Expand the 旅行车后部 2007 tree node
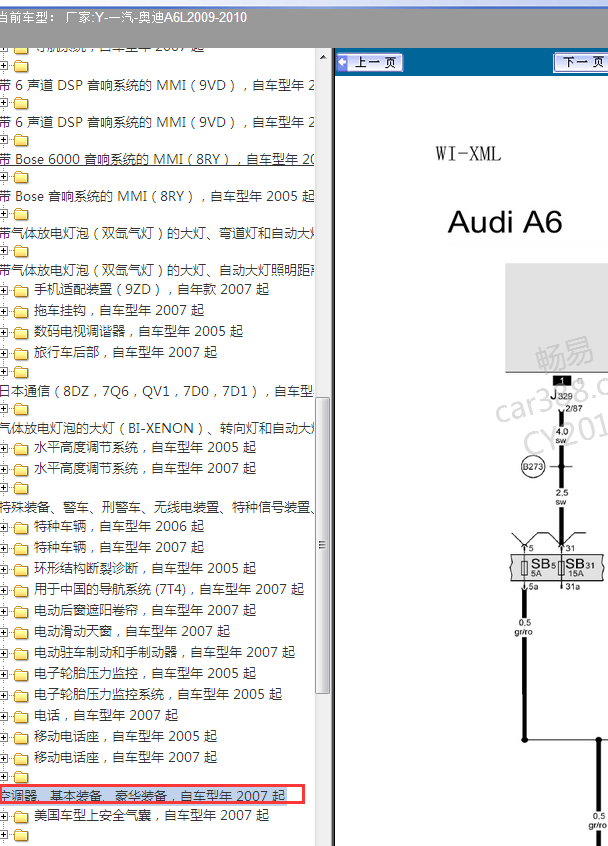Image resolution: width=608 pixels, height=846 pixels. pyautogui.click(x=4, y=353)
